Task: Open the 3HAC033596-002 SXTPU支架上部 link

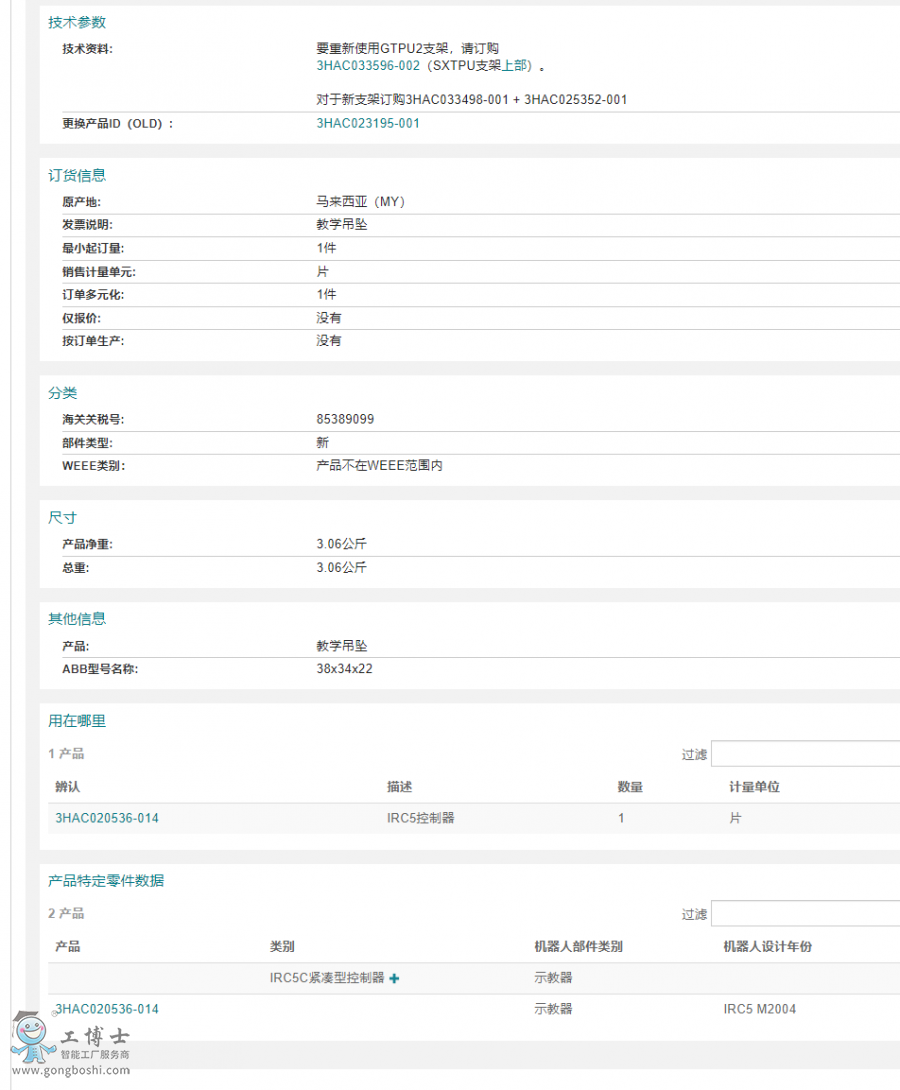Action: pyautogui.click(x=366, y=65)
